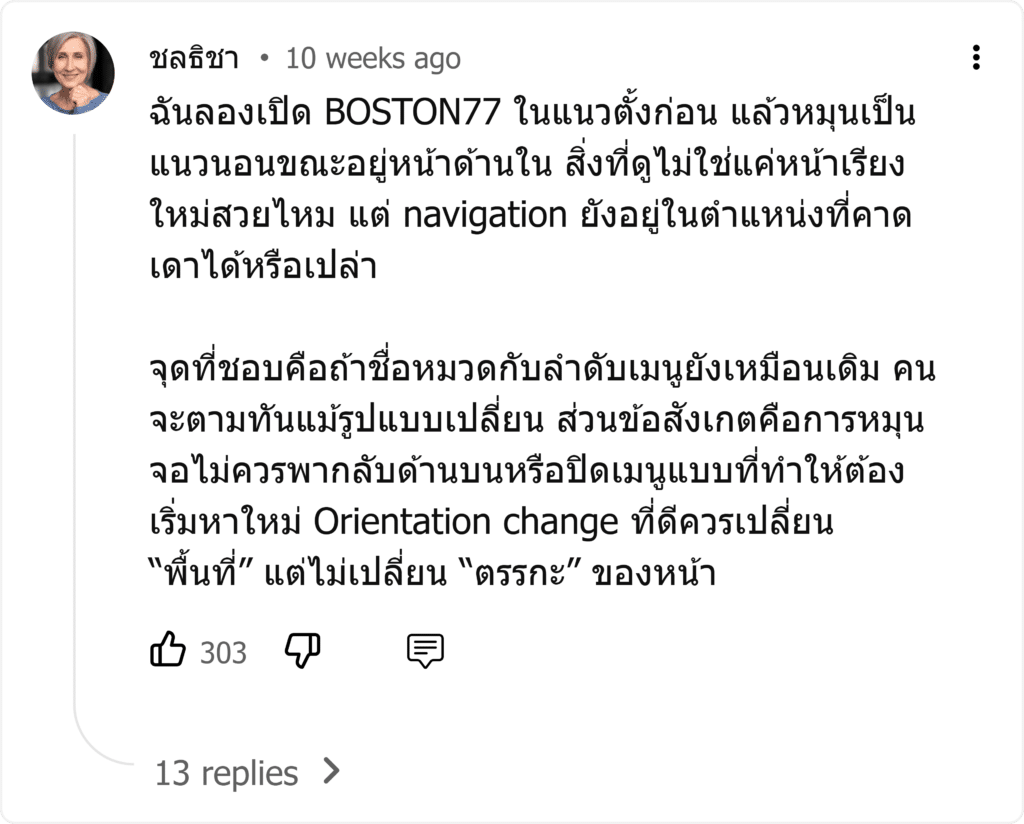Open the '10 weeks ago' timestamp link
1024x824 pixels.
point(374,59)
